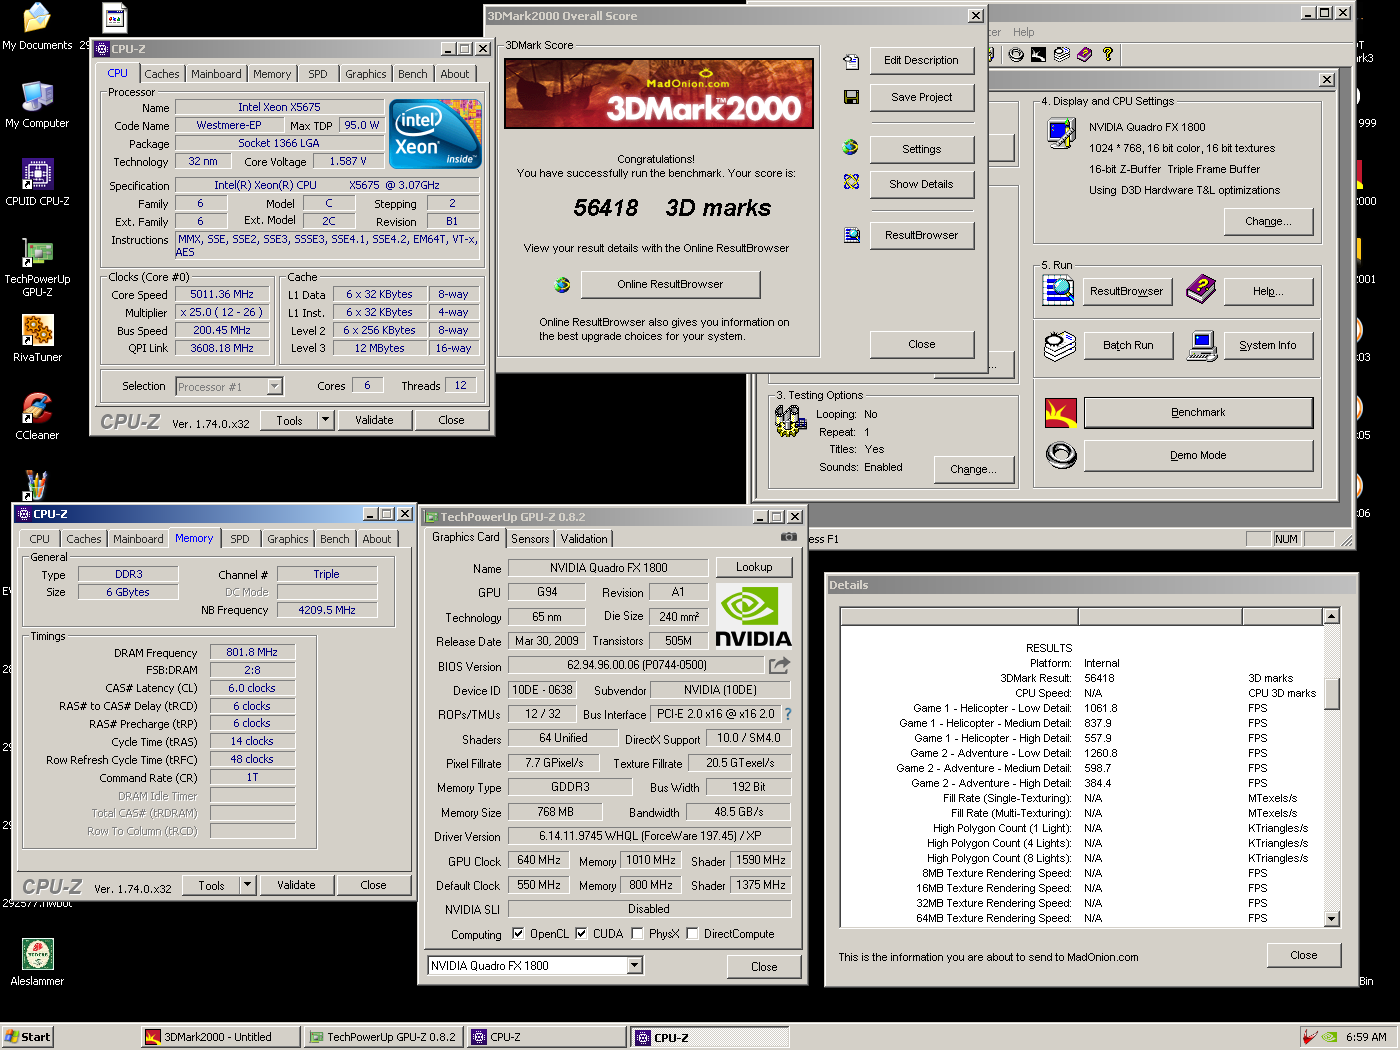Click the Intel Xeon X5675 name field
The height and width of the screenshot is (1050, 1400).
pos(279,107)
